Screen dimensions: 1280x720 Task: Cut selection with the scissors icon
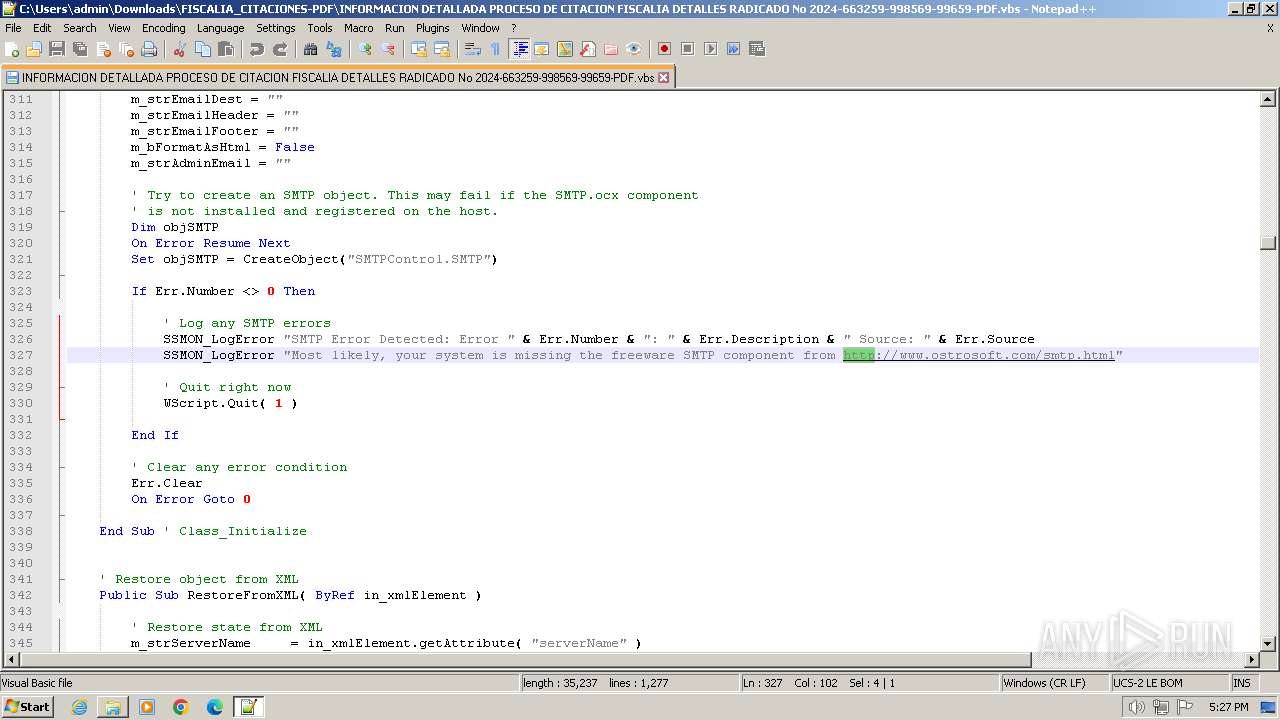[179, 49]
